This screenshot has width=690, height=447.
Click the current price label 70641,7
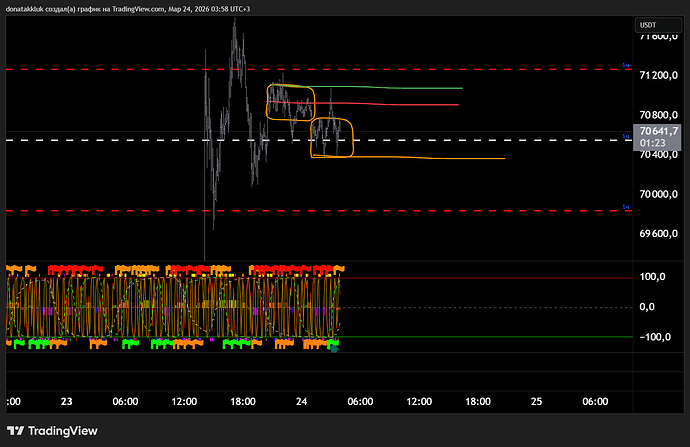pos(659,131)
